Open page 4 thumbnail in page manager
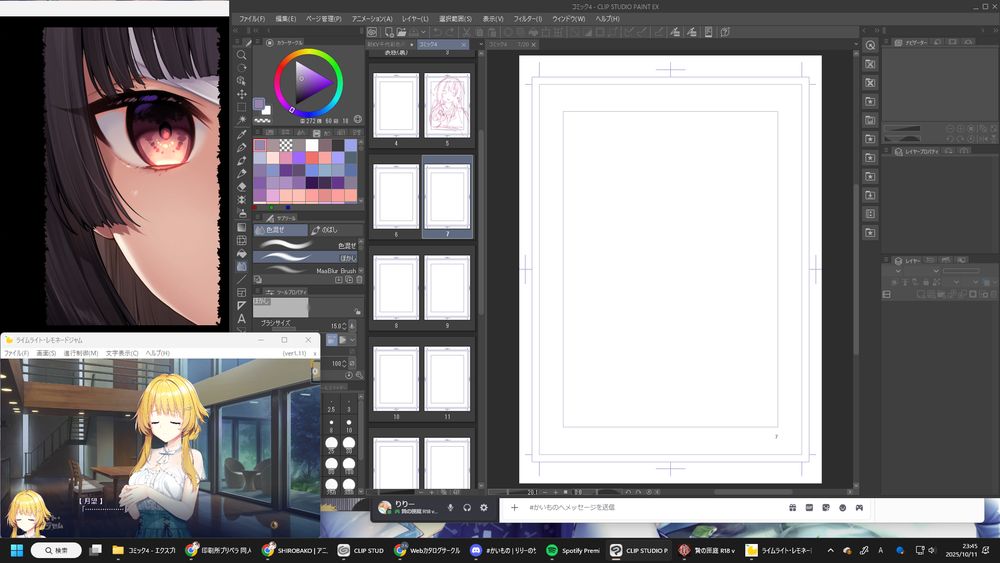This screenshot has height=563, width=1000. tap(396, 105)
